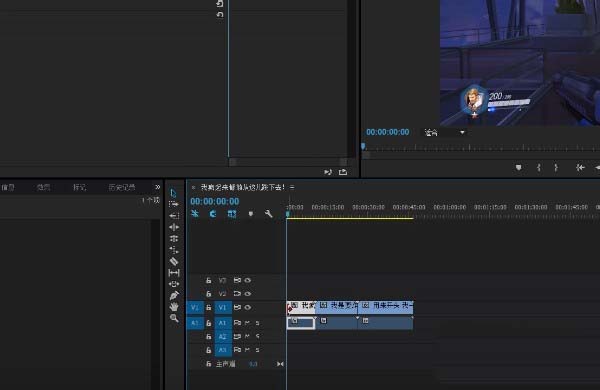The image size is (600, 390).
Task: Select the Rate Stretch tool
Action: click(174, 250)
